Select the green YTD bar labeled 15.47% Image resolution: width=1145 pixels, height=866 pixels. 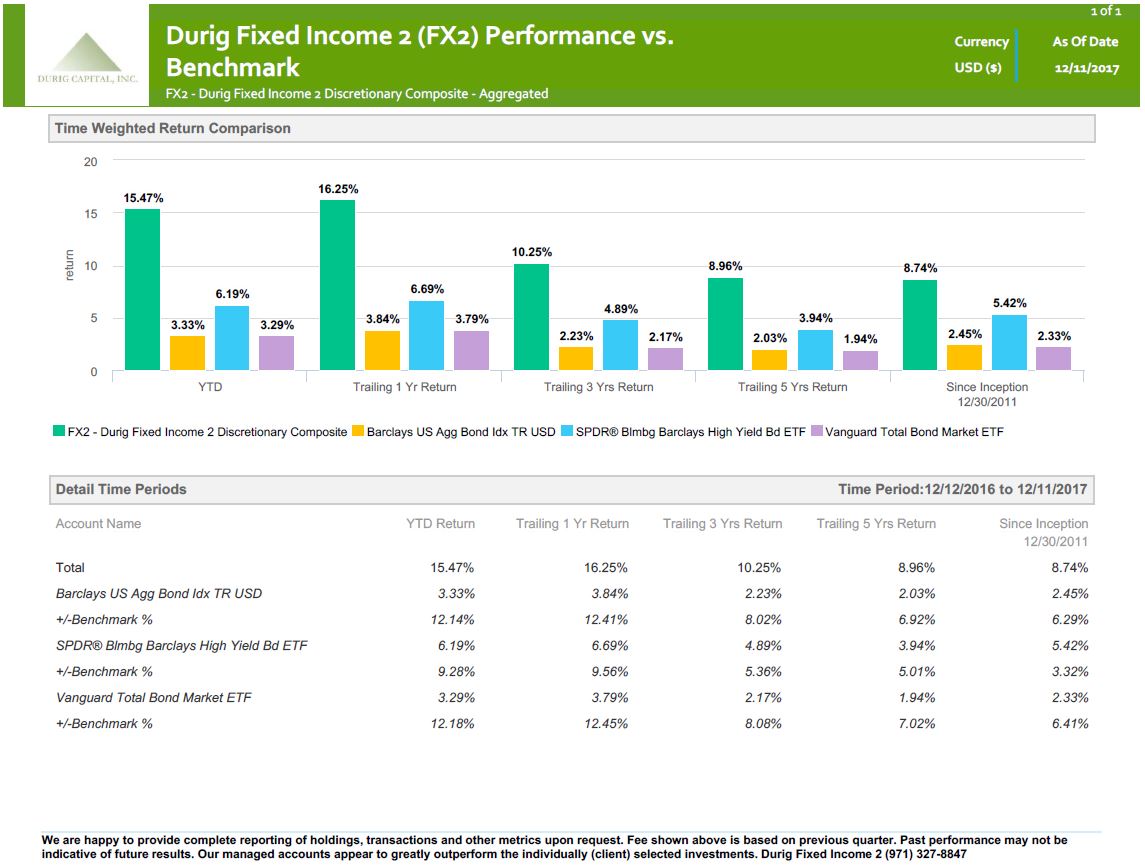tap(142, 289)
